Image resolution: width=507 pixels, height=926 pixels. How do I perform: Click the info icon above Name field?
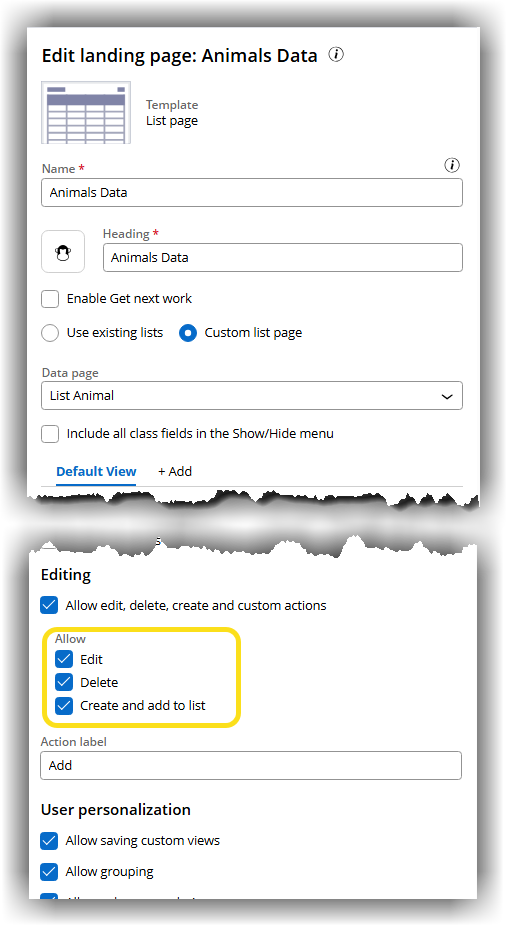pyautogui.click(x=452, y=165)
